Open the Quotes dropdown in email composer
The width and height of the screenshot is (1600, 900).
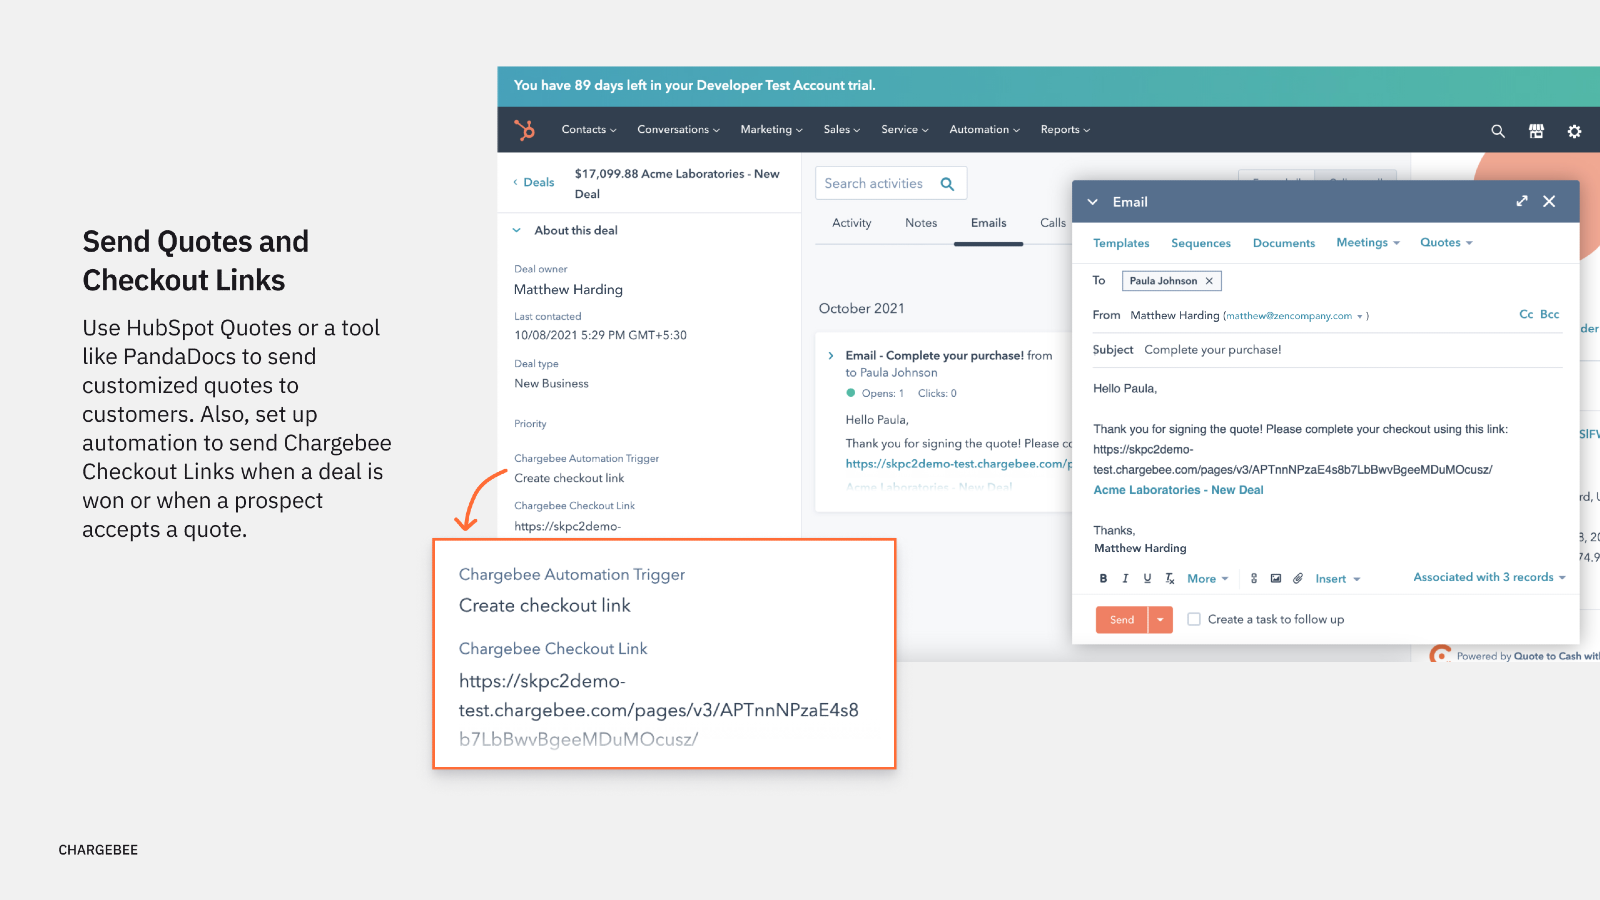coord(1446,243)
